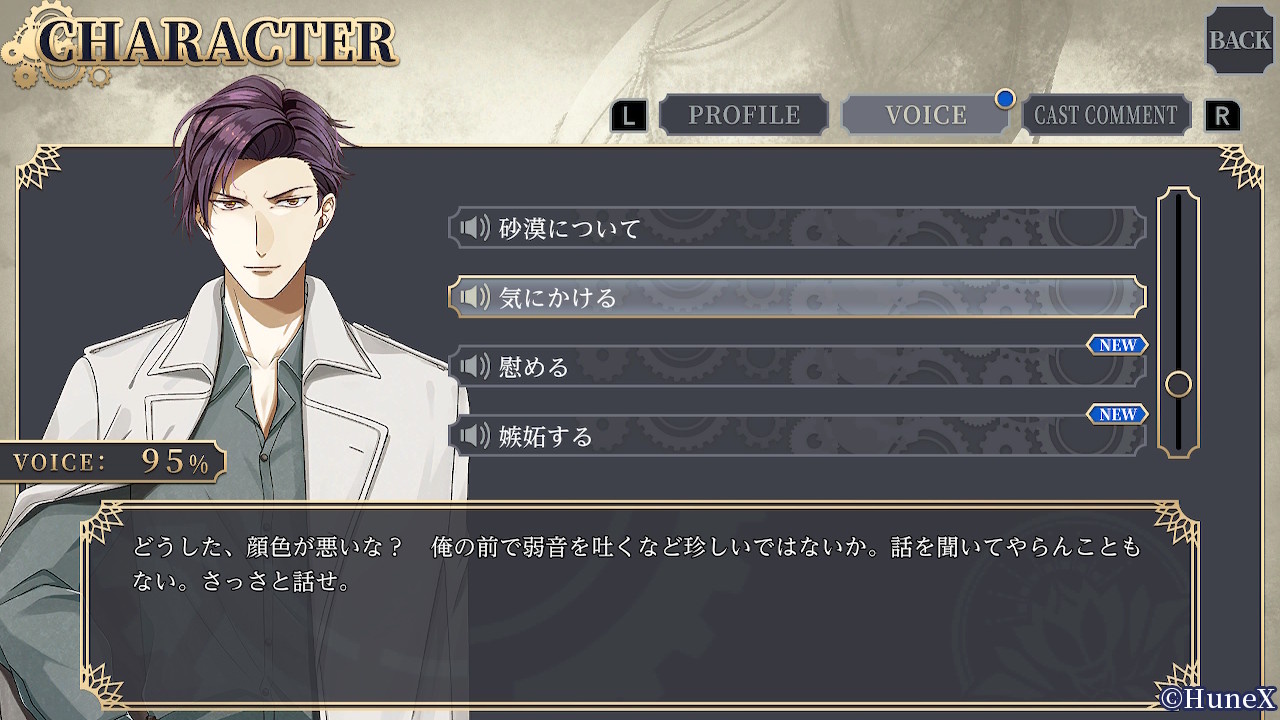Click the L shoulder button icon

(x=629, y=116)
